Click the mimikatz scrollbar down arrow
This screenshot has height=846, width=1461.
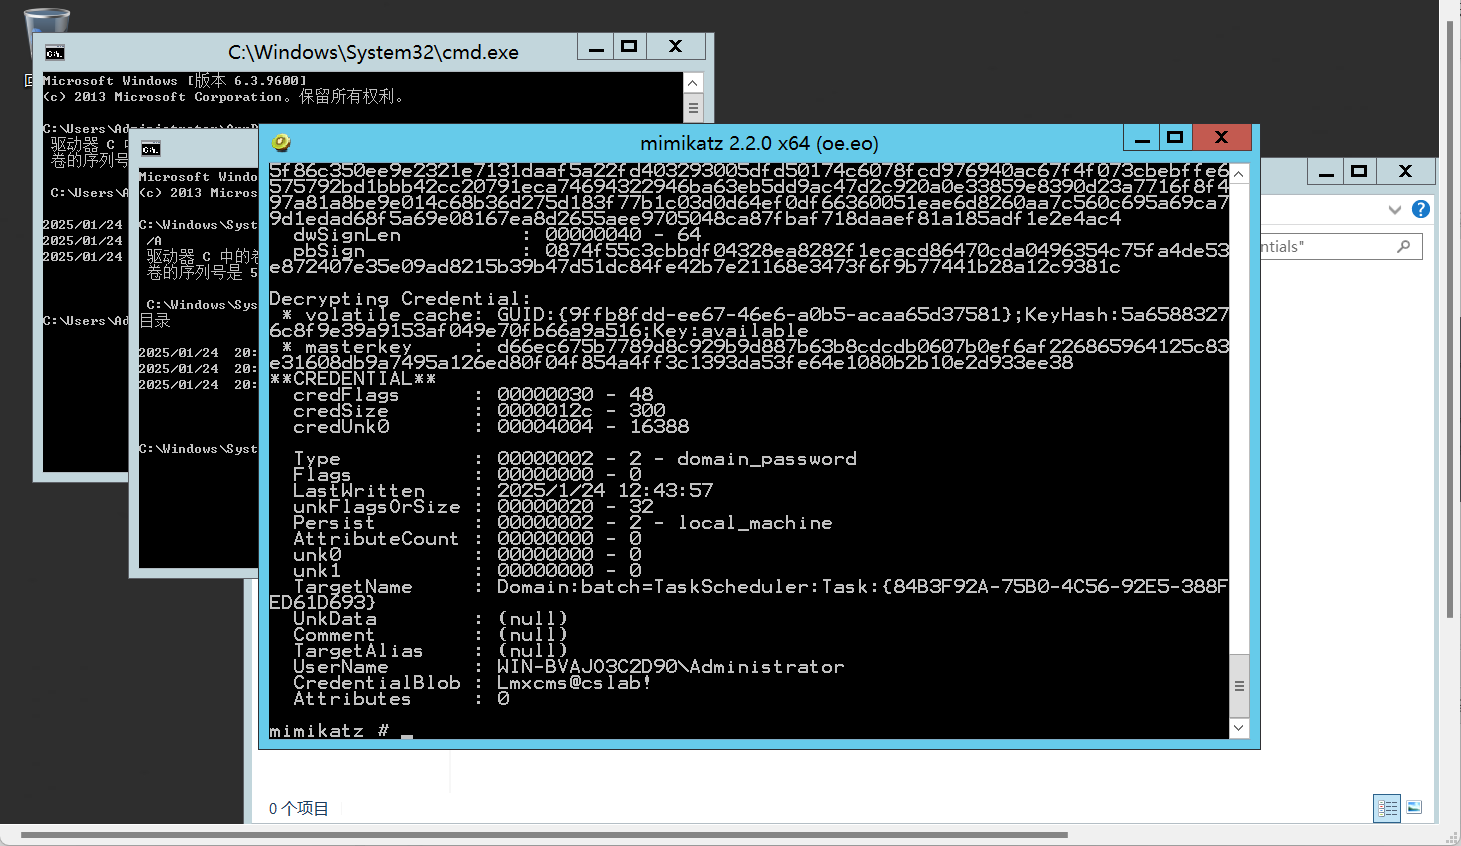pos(1239,728)
